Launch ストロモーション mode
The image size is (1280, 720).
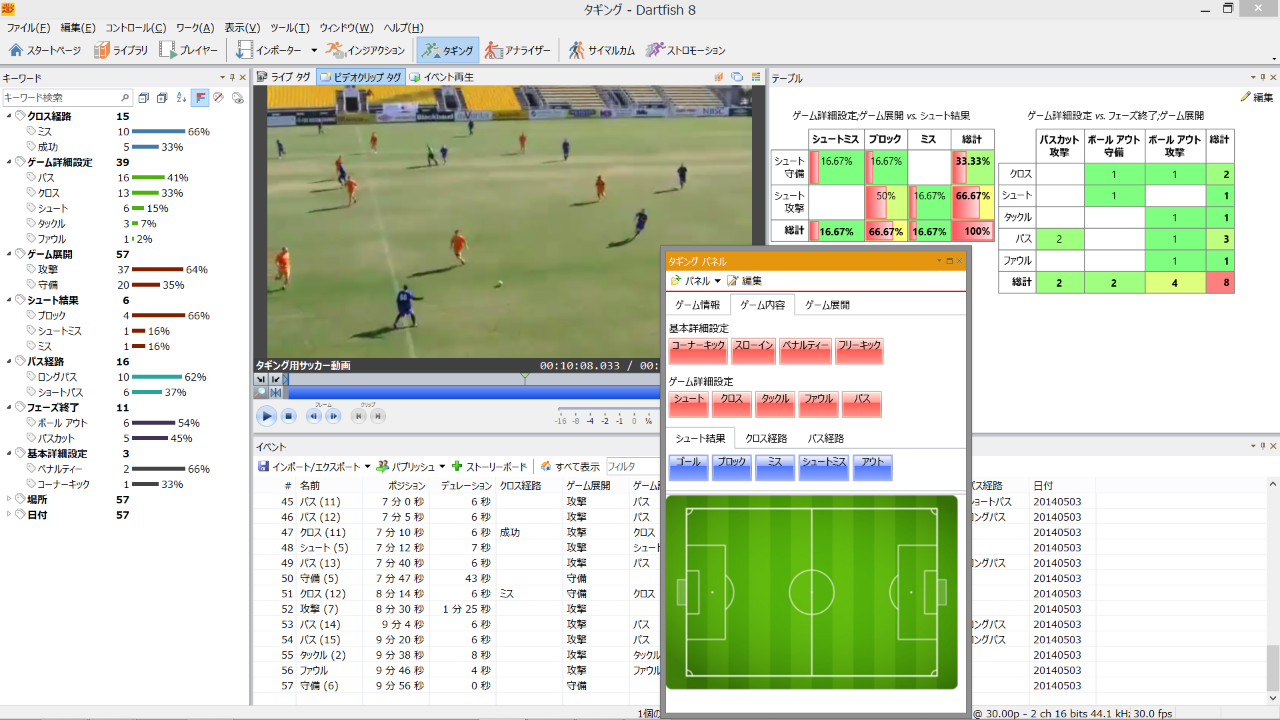tap(685, 50)
